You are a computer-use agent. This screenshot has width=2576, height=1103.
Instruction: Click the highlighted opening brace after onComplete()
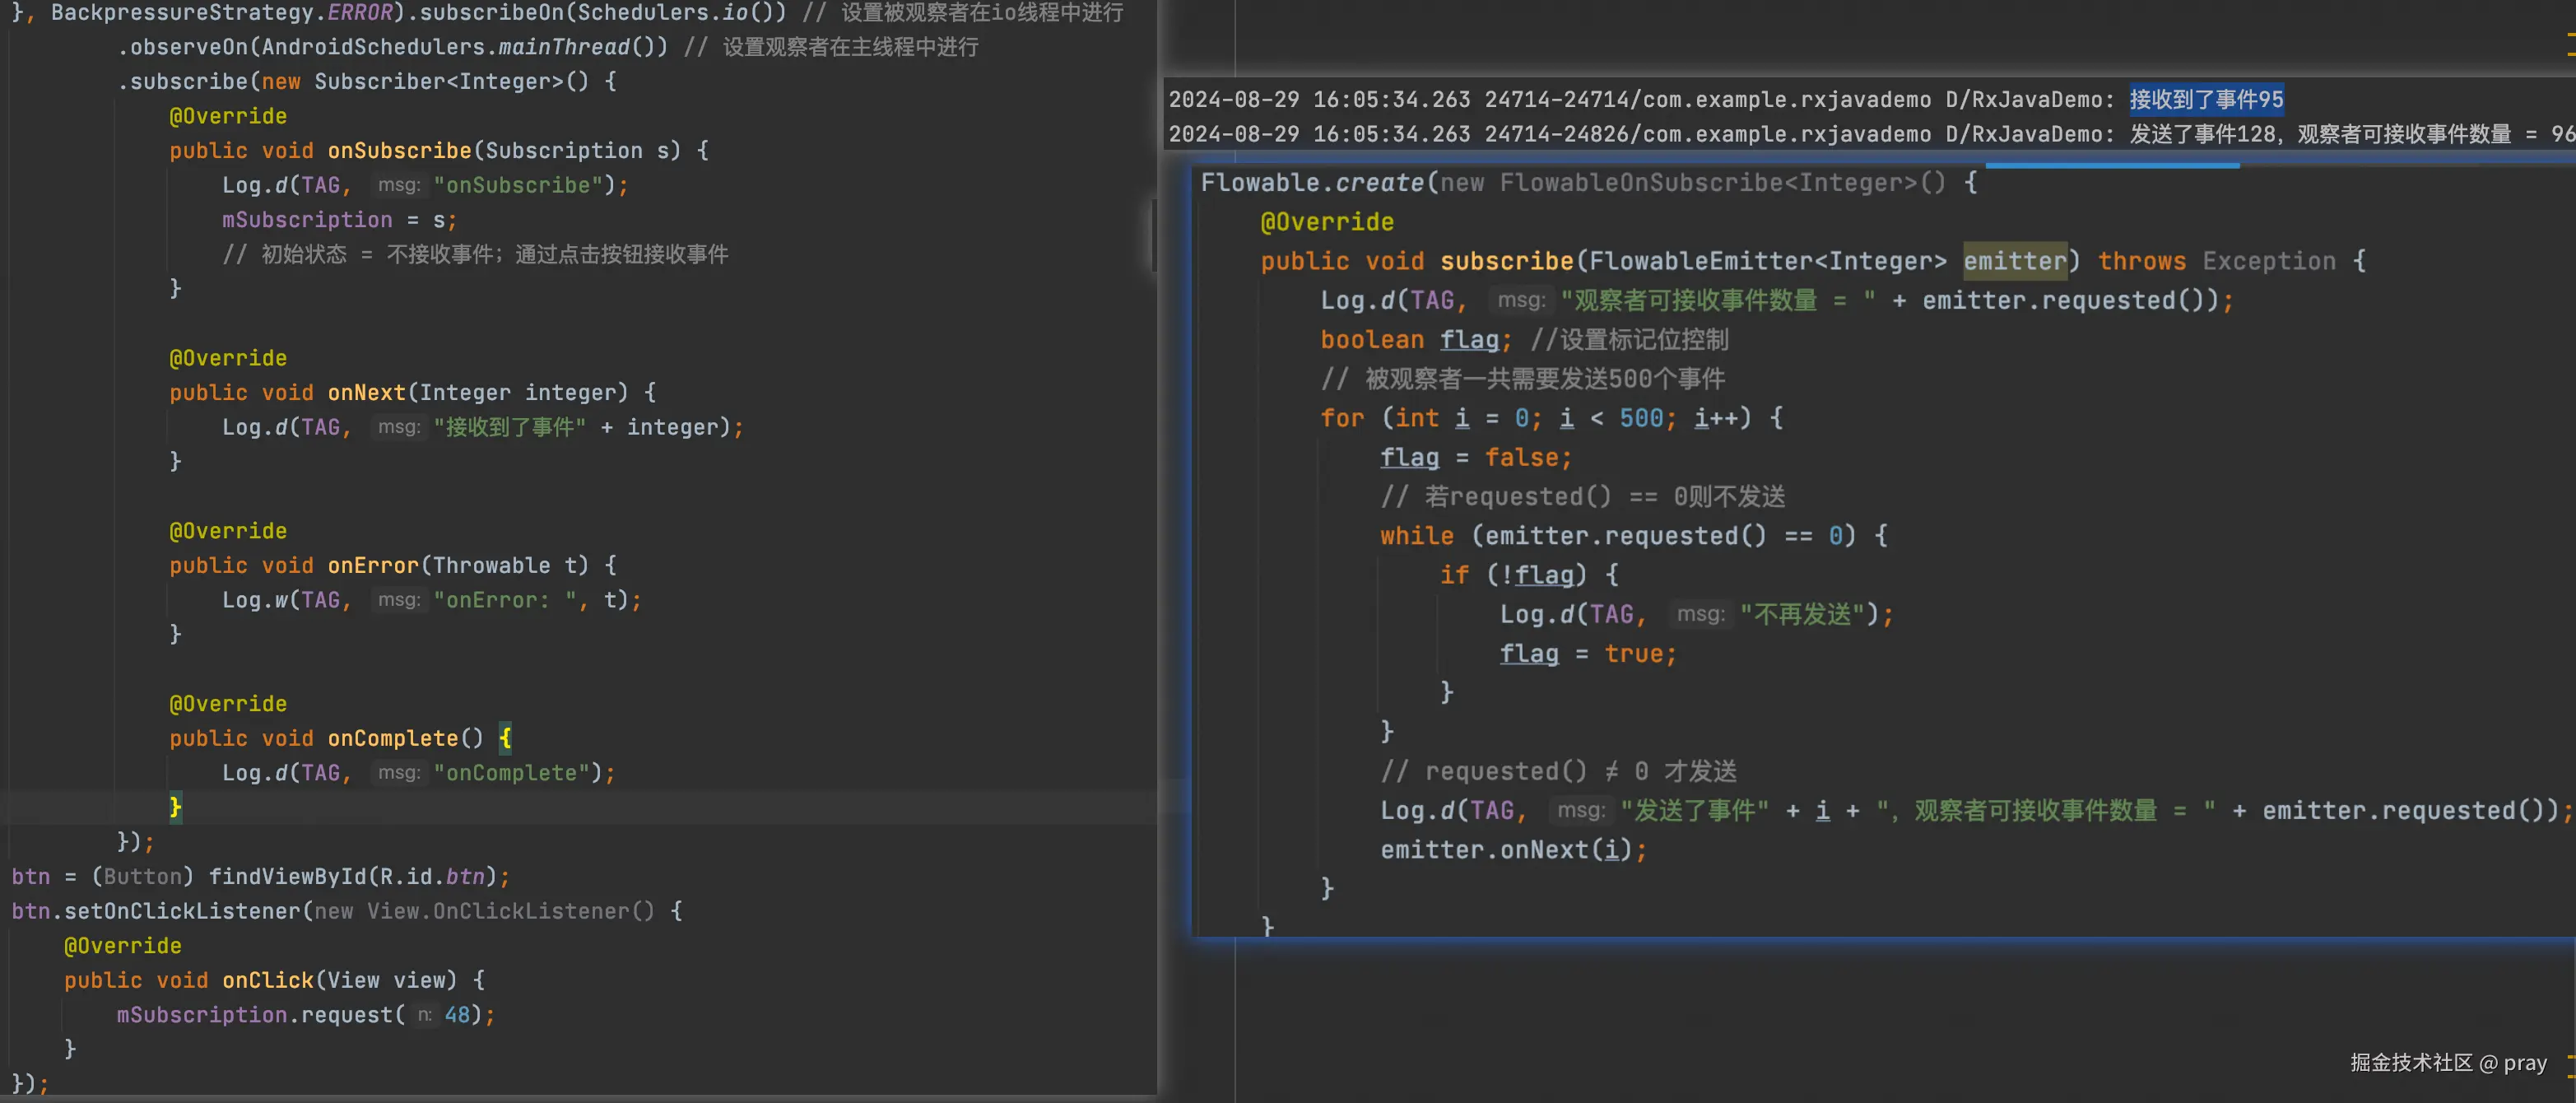[505, 739]
